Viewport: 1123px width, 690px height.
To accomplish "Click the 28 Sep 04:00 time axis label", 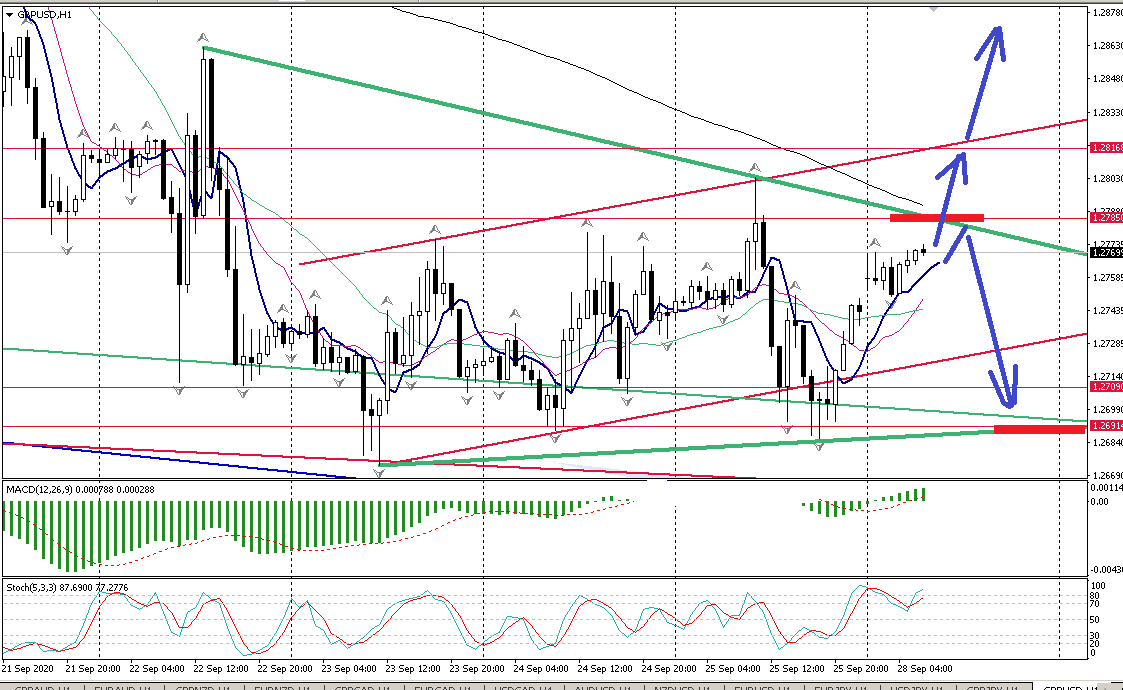I will [905, 668].
